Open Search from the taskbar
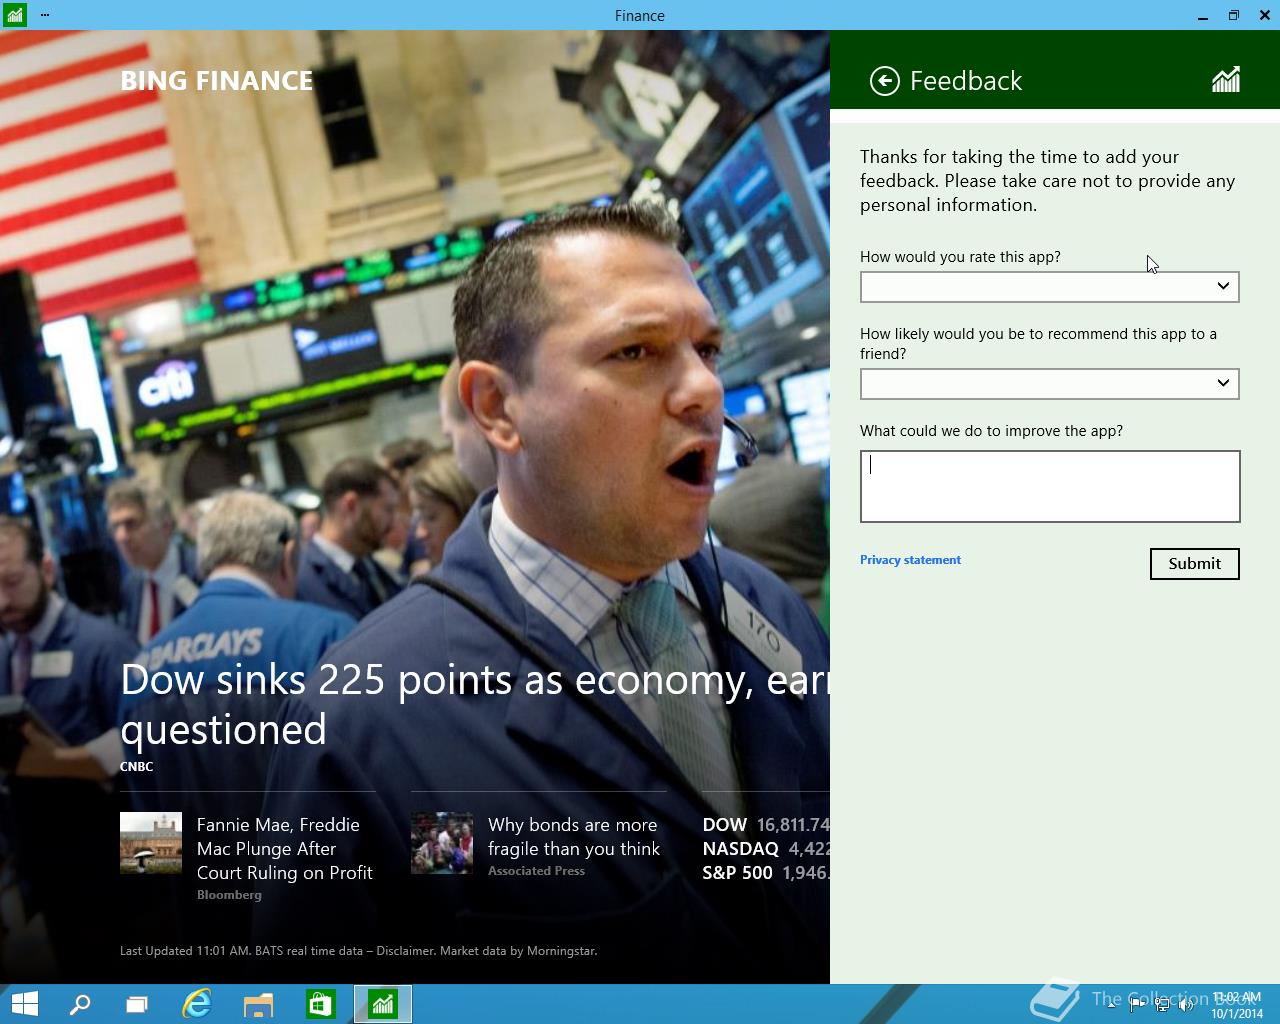The height and width of the screenshot is (1024, 1280). coord(79,1004)
